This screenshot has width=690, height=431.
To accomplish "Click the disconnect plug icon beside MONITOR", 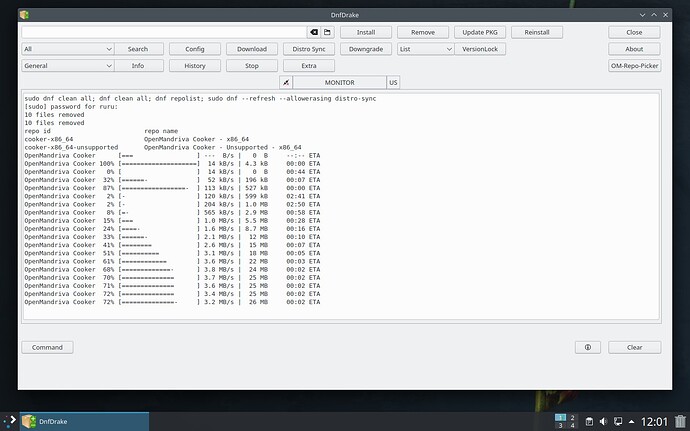I will (286, 82).
